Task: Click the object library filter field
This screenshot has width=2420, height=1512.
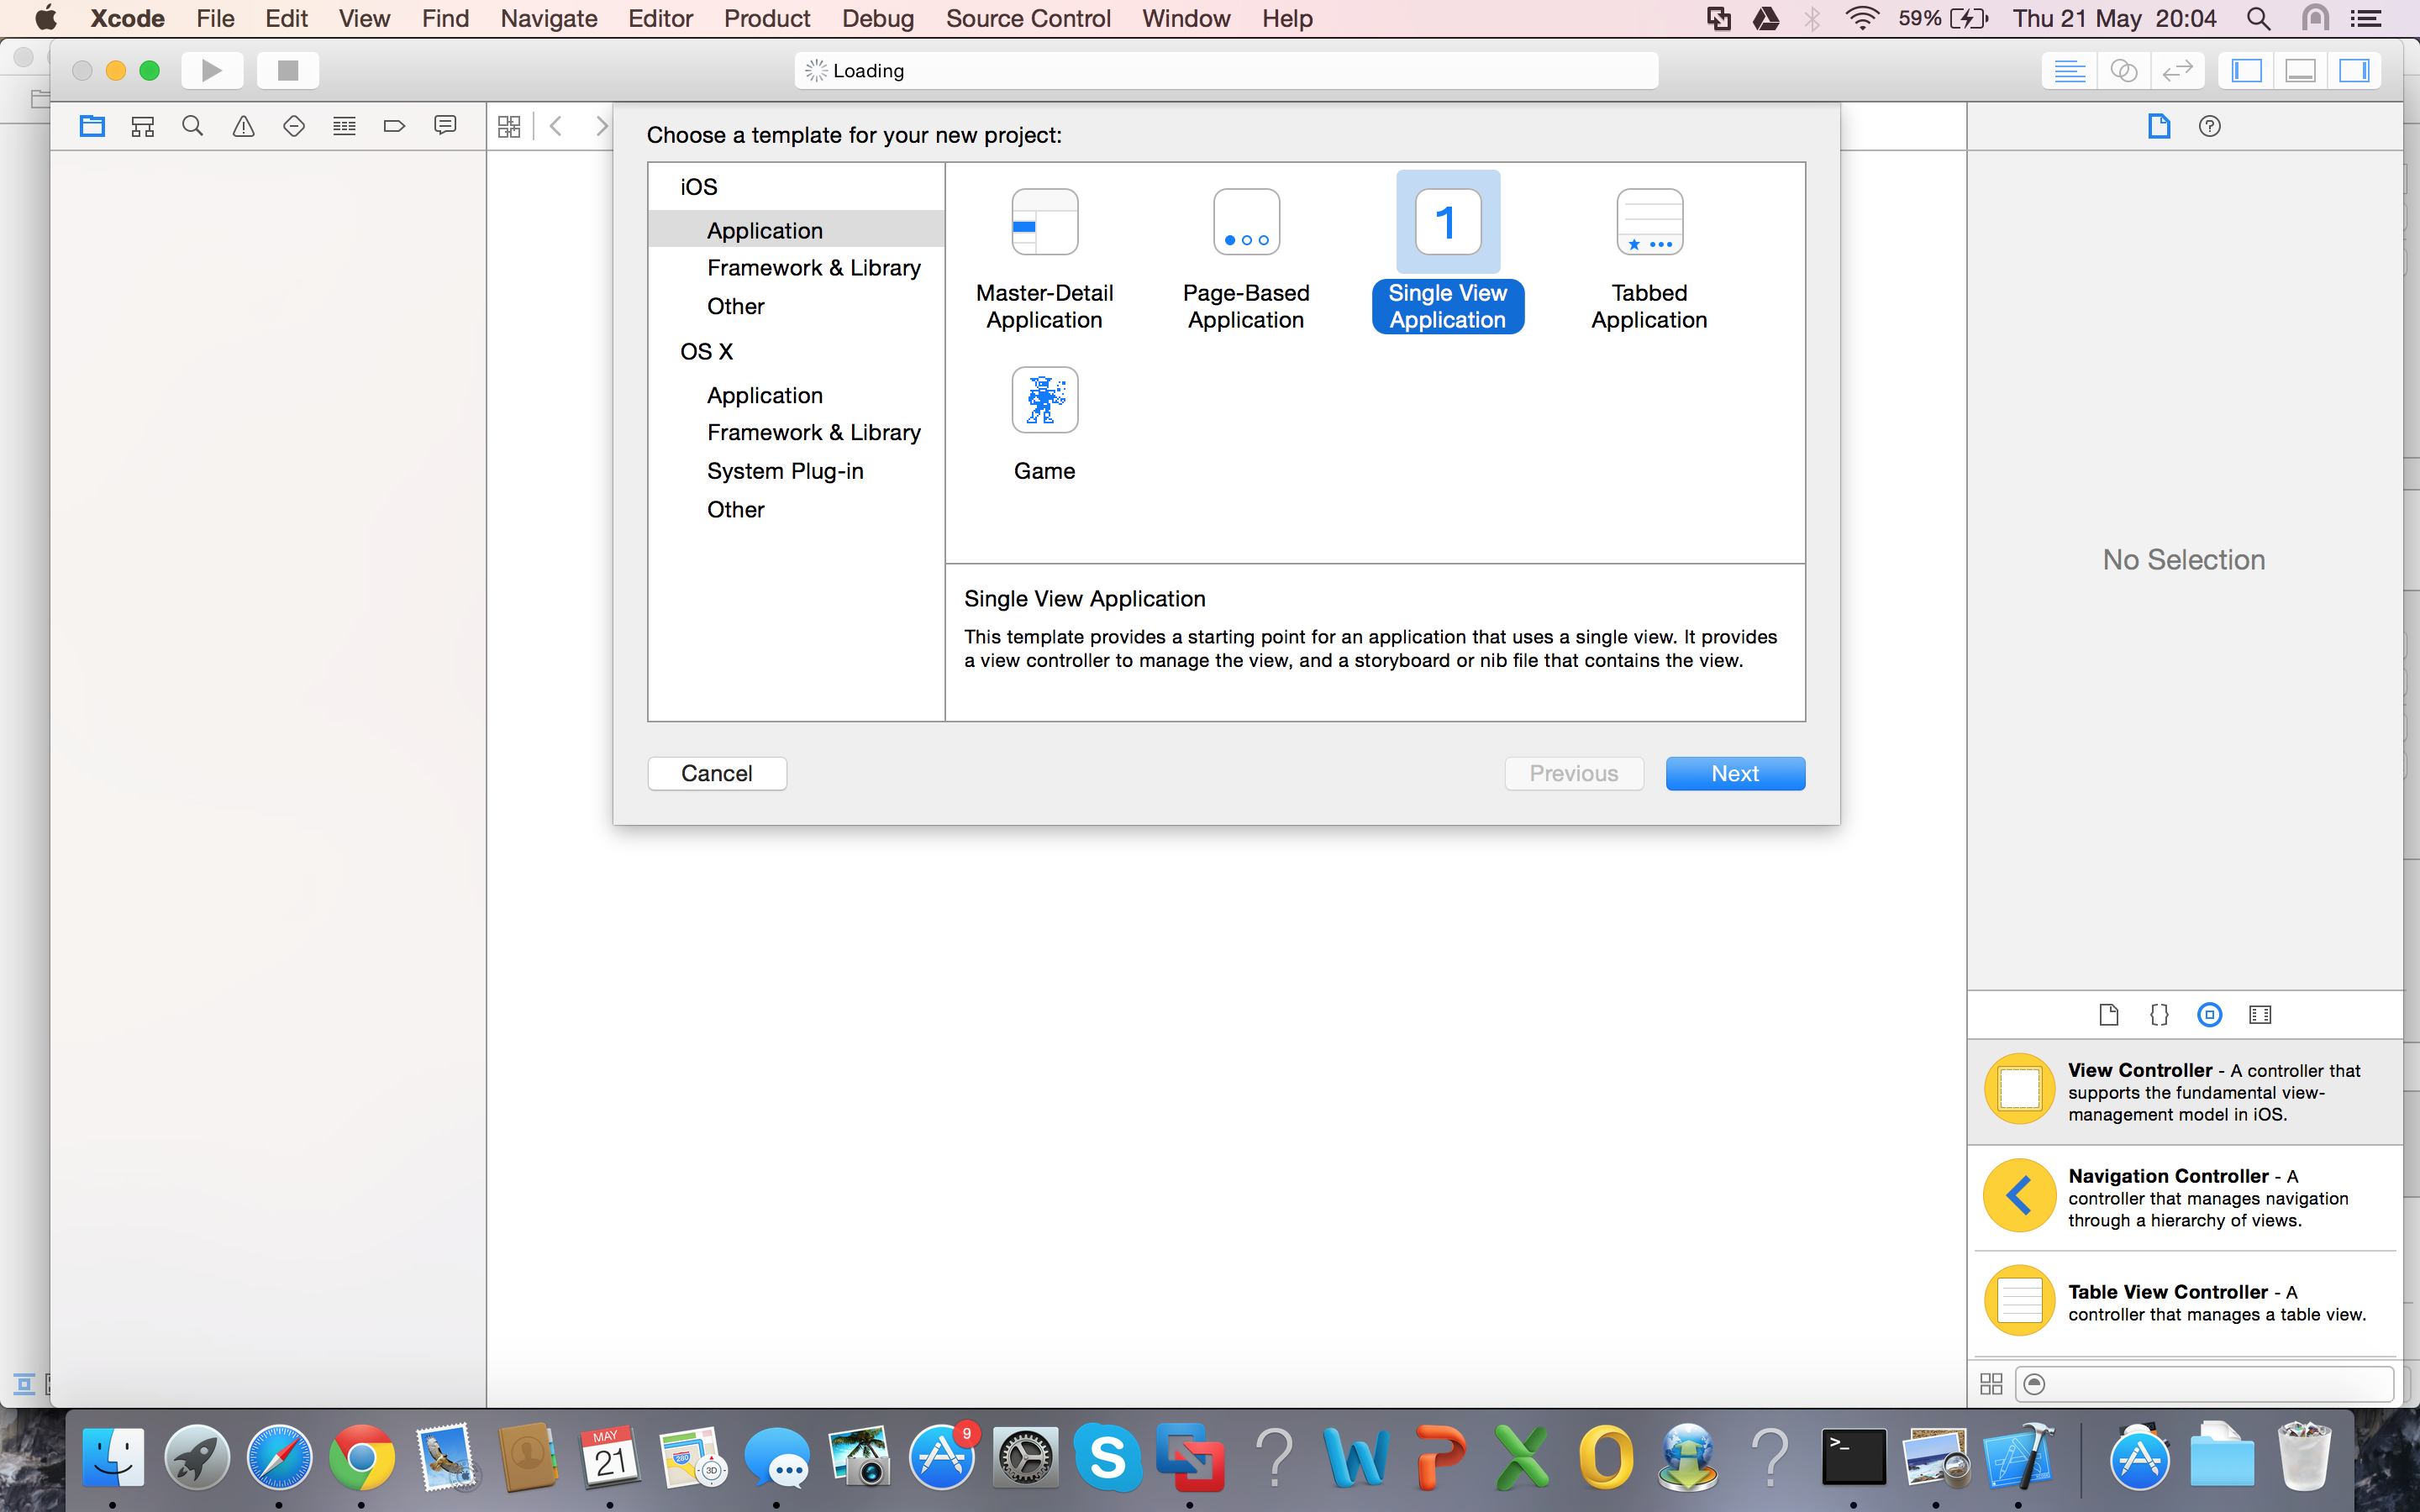Action: point(2210,1384)
